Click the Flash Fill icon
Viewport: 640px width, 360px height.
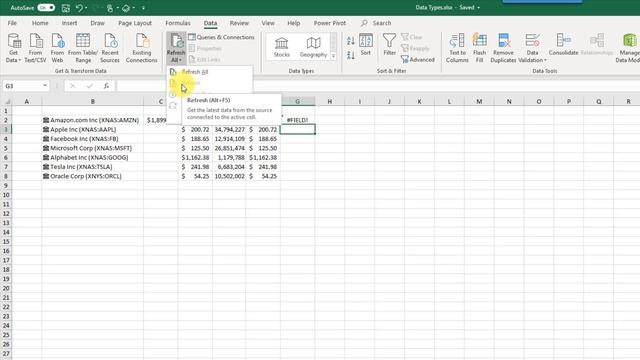pos(480,48)
